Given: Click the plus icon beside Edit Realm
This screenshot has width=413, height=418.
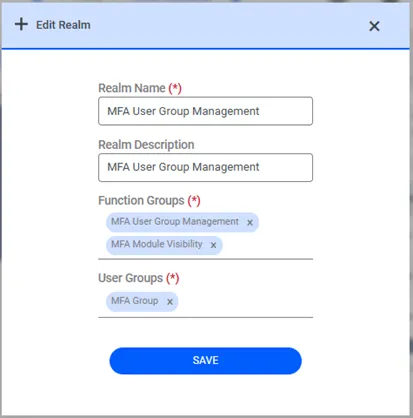Looking at the screenshot, I should tap(21, 24).
